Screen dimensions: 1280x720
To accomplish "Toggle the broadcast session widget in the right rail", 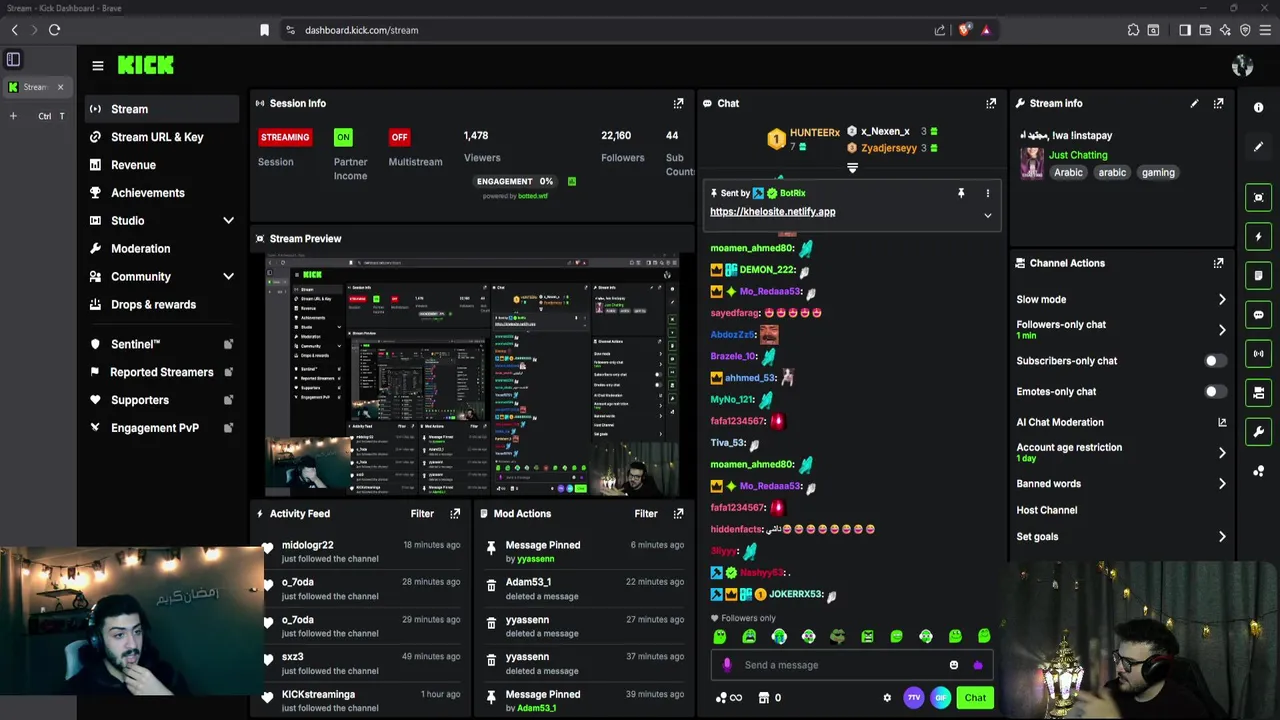I will coord(1259,353).
